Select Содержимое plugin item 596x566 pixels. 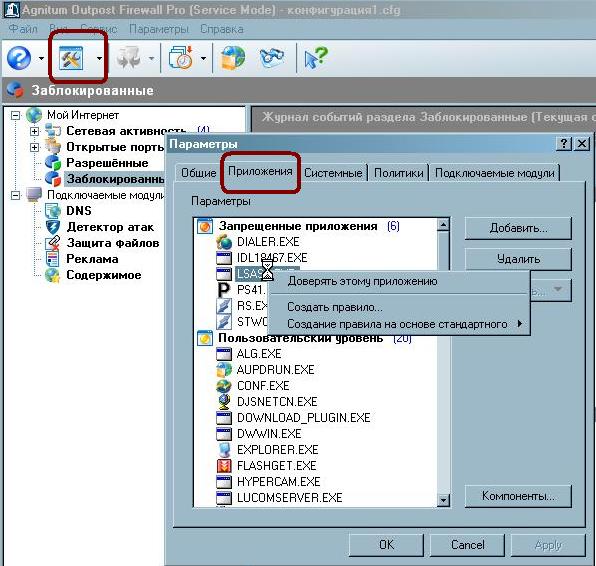(104, 275)
